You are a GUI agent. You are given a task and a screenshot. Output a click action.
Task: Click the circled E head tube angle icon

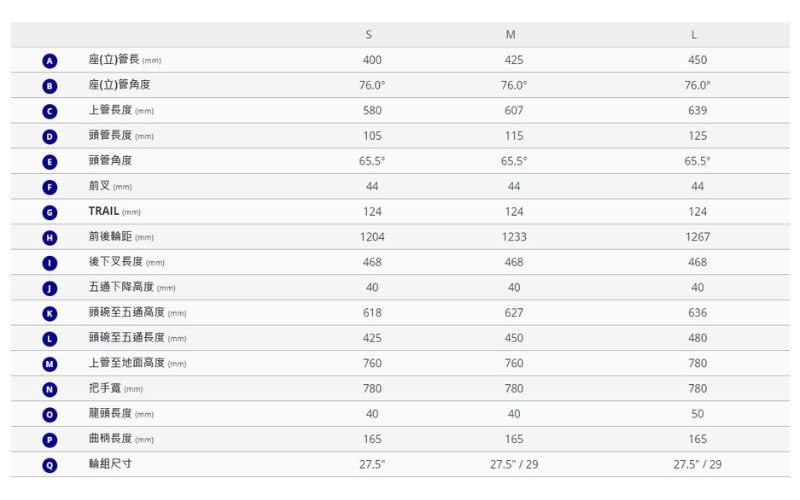(49, 162)
